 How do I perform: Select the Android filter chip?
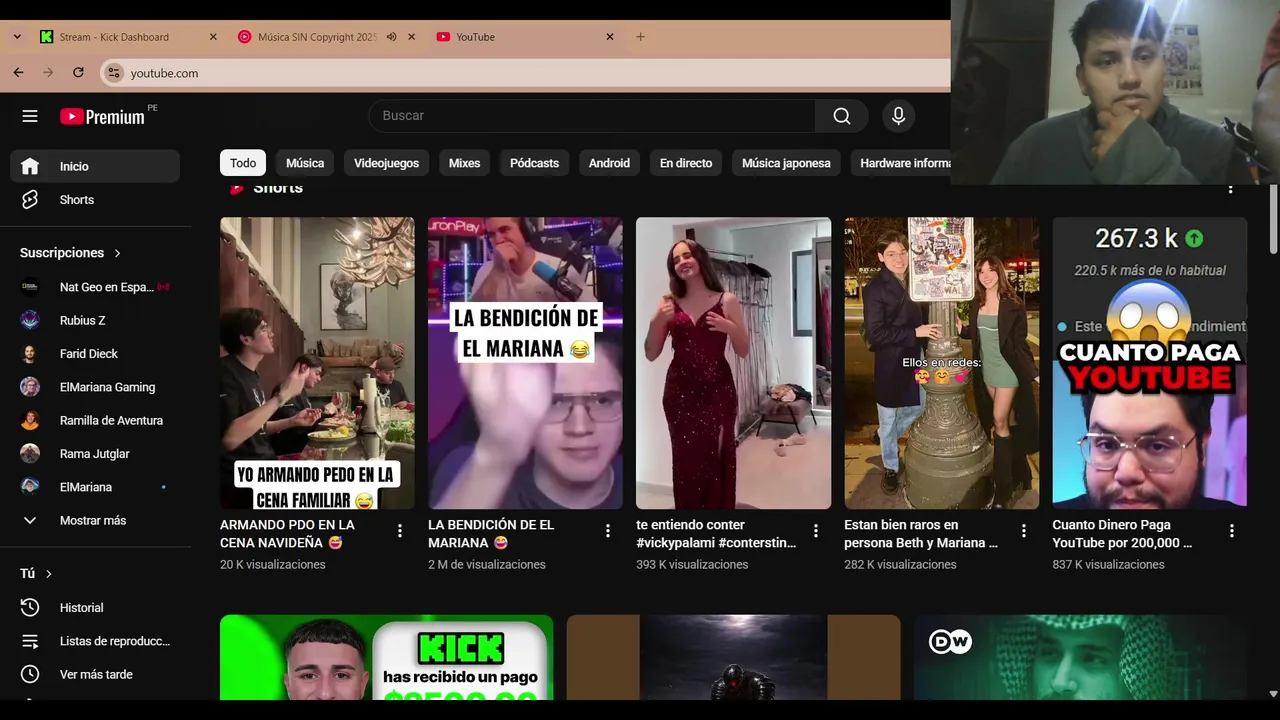[609, 163]
